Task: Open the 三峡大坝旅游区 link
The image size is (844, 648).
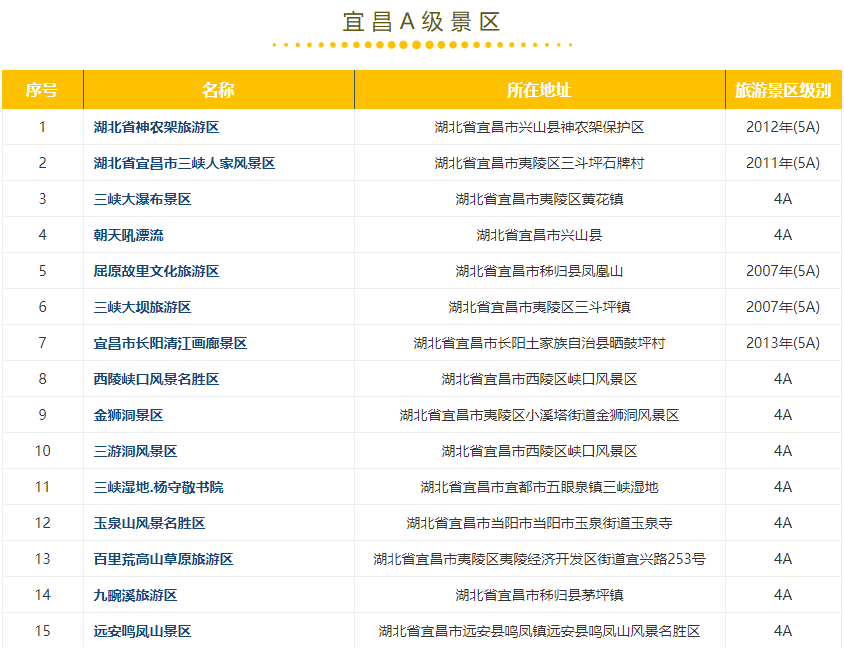Action: tap(142, 307)
